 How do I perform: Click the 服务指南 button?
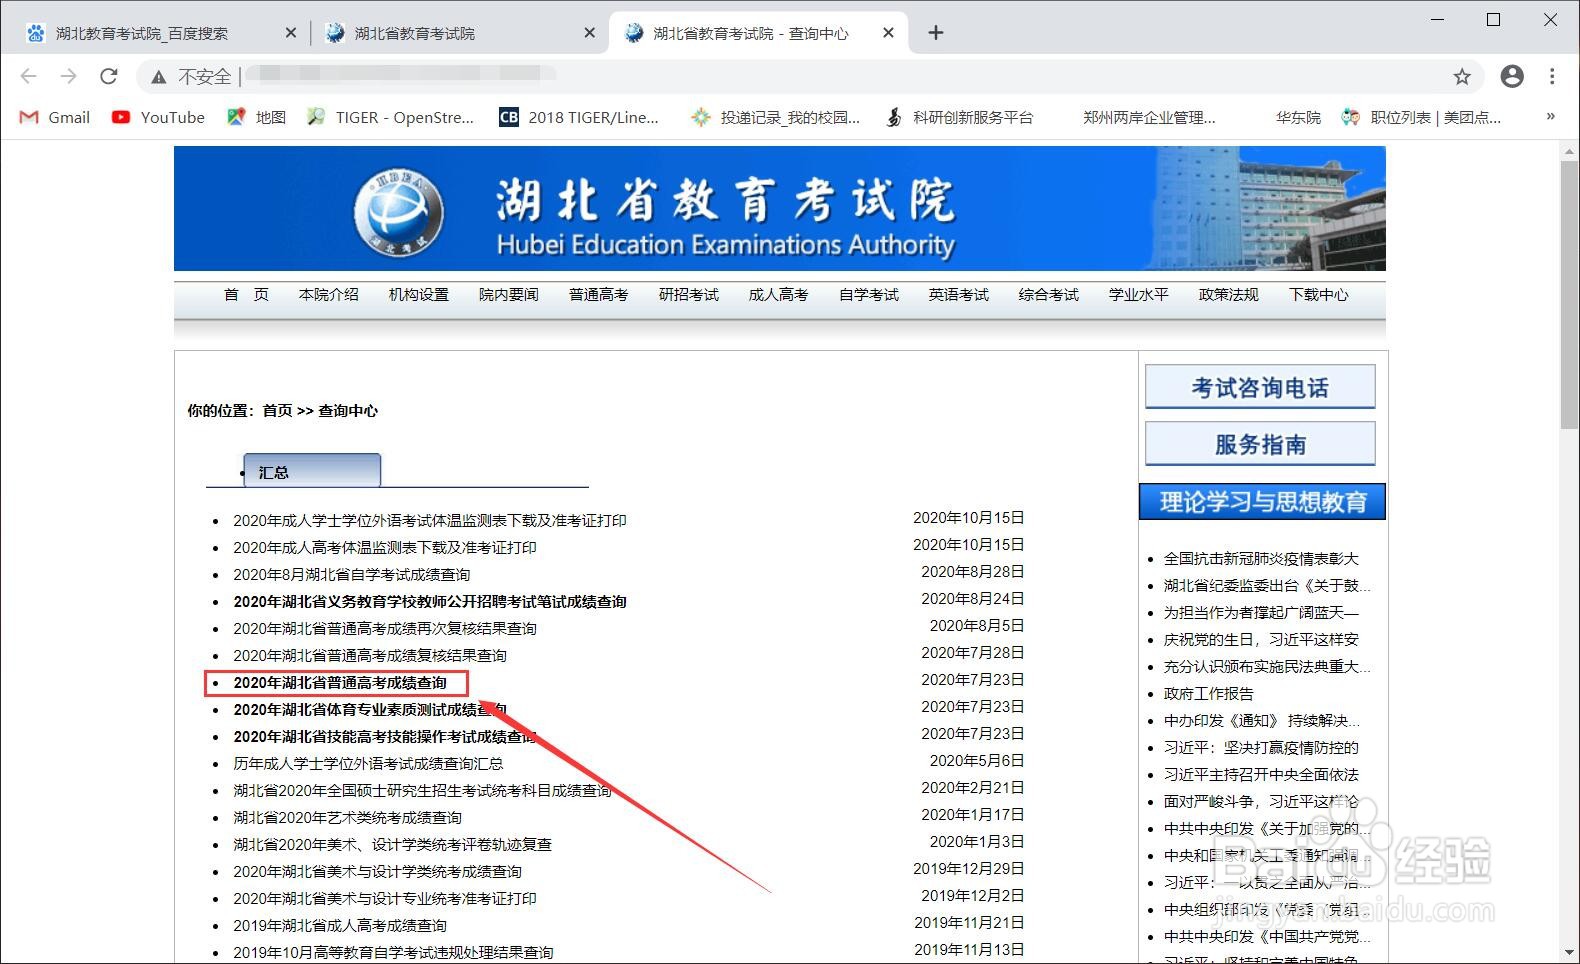pos(1260,444)
